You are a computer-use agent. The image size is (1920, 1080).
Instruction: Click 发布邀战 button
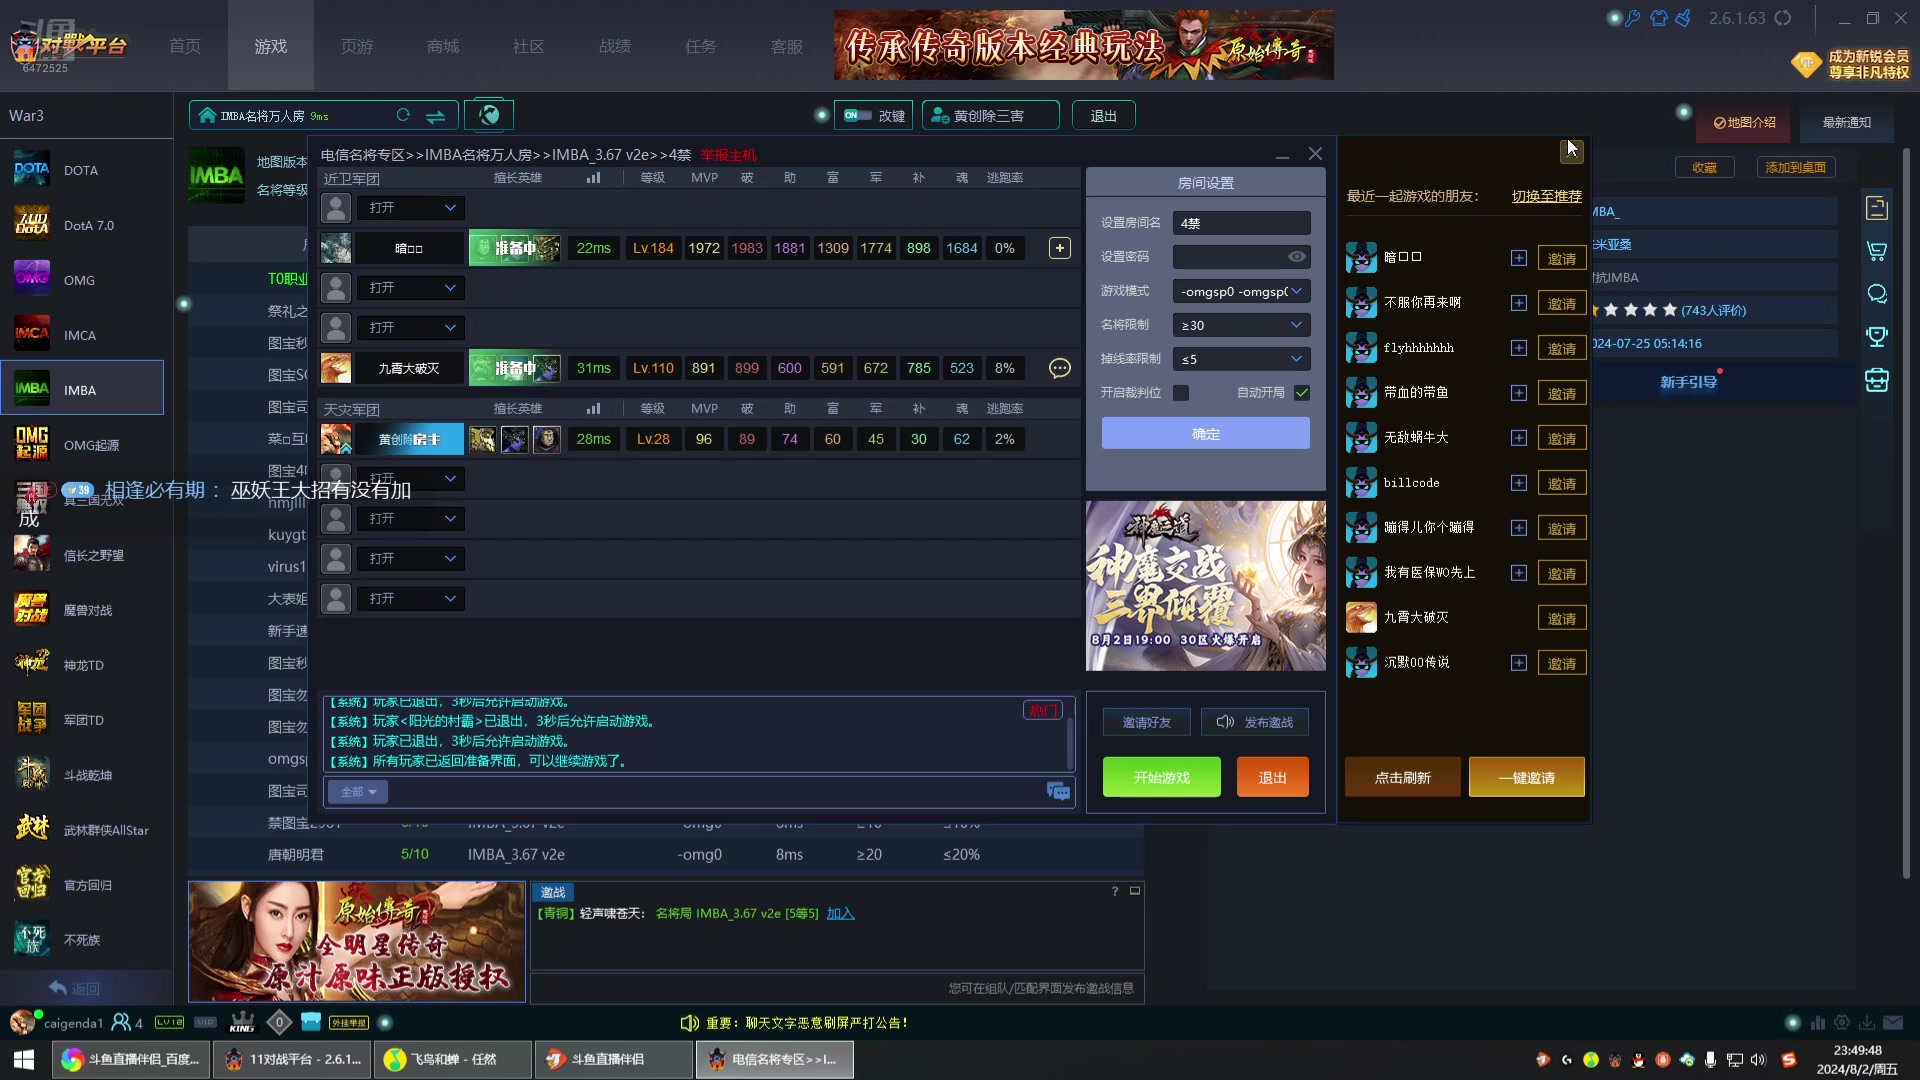(1255, 722)
